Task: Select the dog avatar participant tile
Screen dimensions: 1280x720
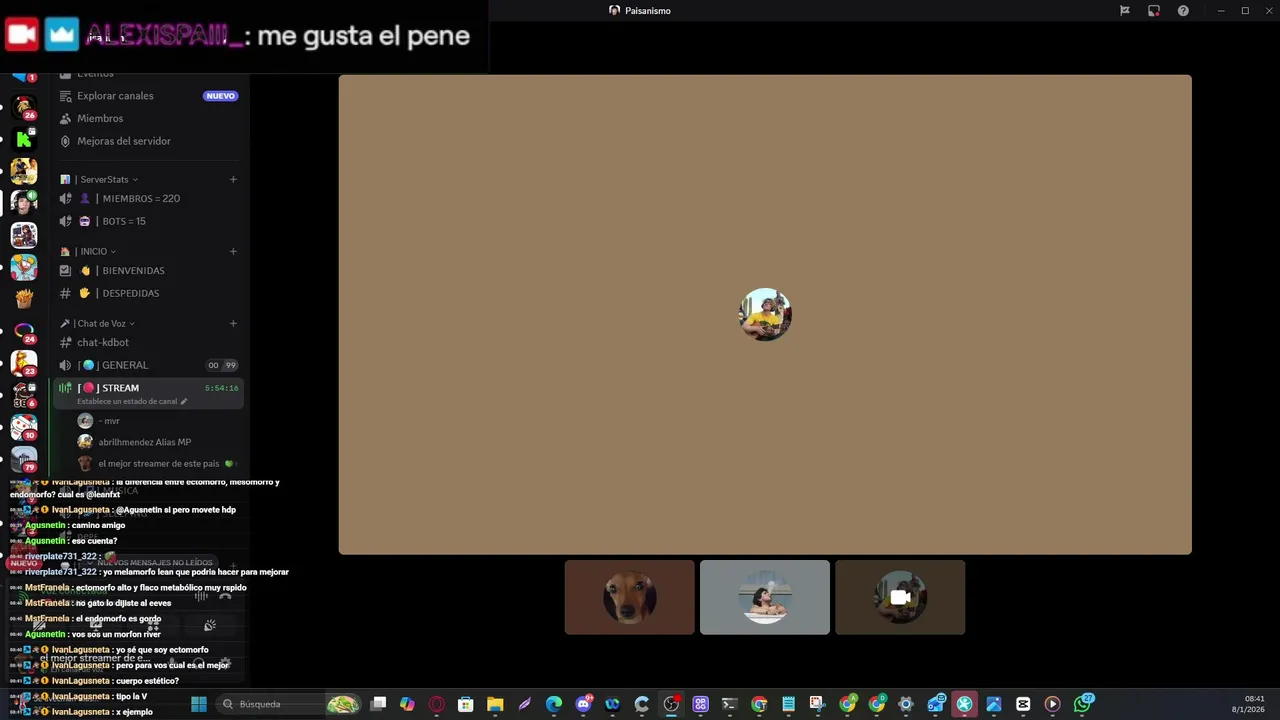Action: click(x=630, y=597)
